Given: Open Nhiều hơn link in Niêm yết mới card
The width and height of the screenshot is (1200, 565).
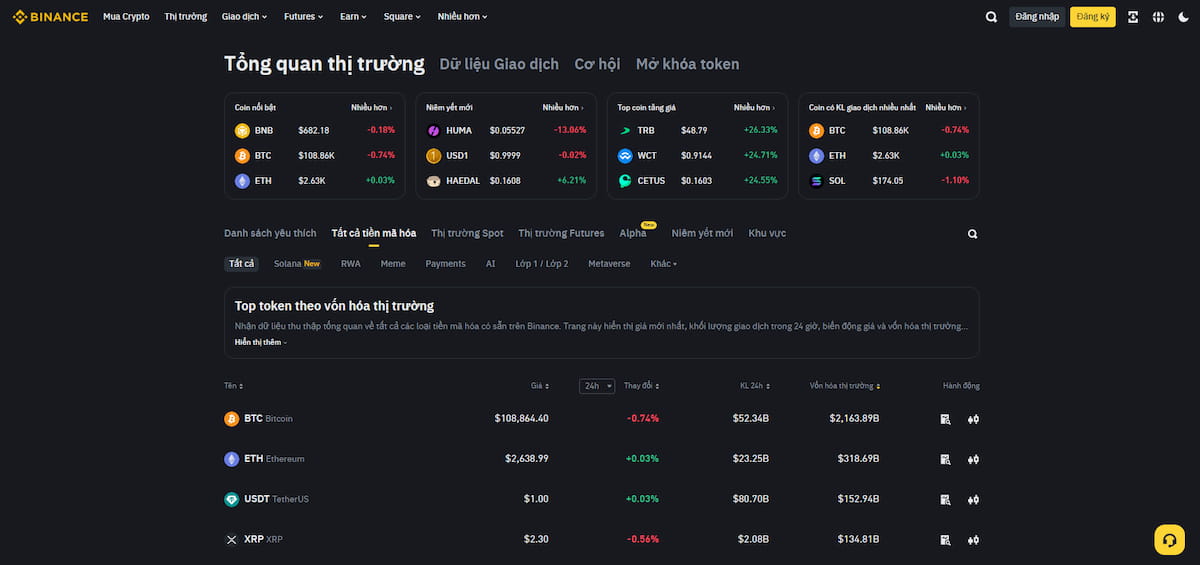Looking at the screenshot, I should point(564,107).
